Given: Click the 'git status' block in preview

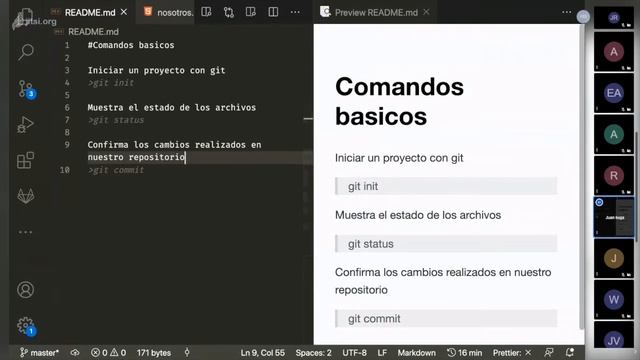Looking at the screenshot, I should [446, 244].
